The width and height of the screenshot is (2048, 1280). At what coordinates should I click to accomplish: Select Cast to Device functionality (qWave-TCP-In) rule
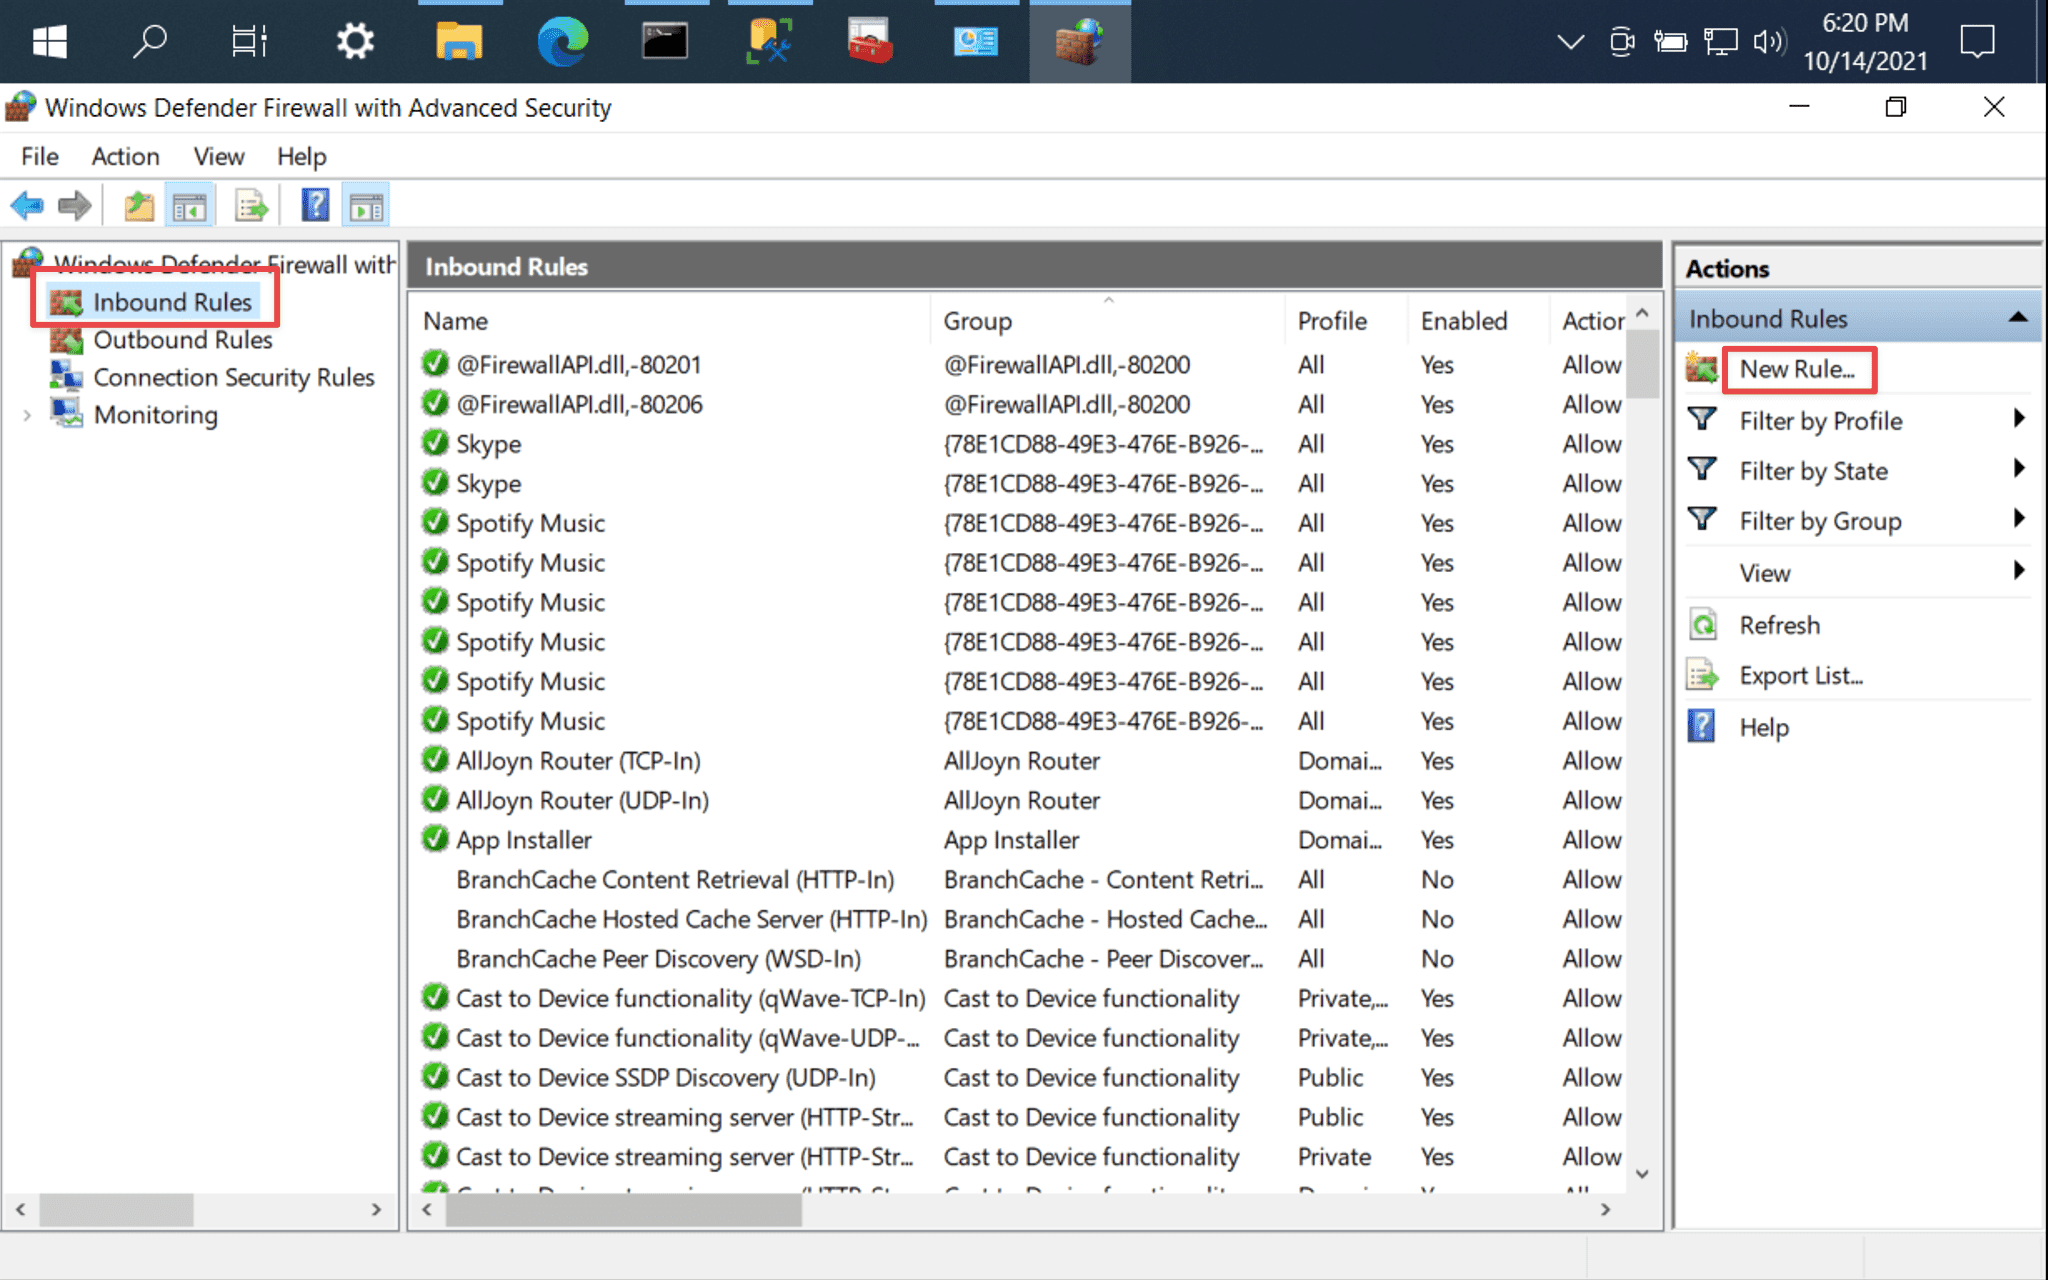click(690, 999)
